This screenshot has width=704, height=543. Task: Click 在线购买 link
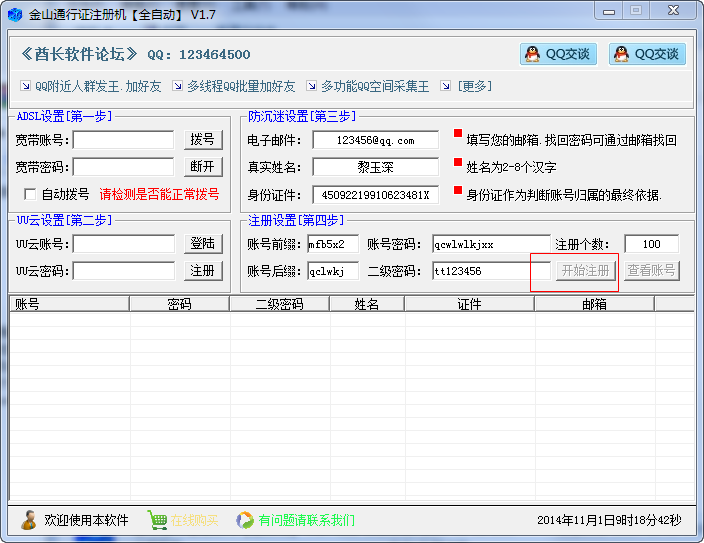(x=194, y=521)
